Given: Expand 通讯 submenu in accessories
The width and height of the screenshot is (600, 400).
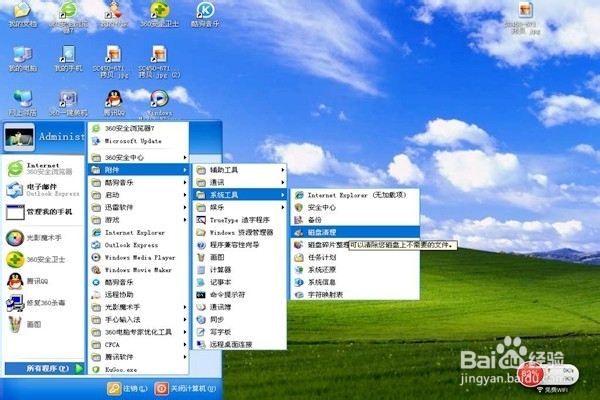Looking at the screenshot, I should point(240,183).
